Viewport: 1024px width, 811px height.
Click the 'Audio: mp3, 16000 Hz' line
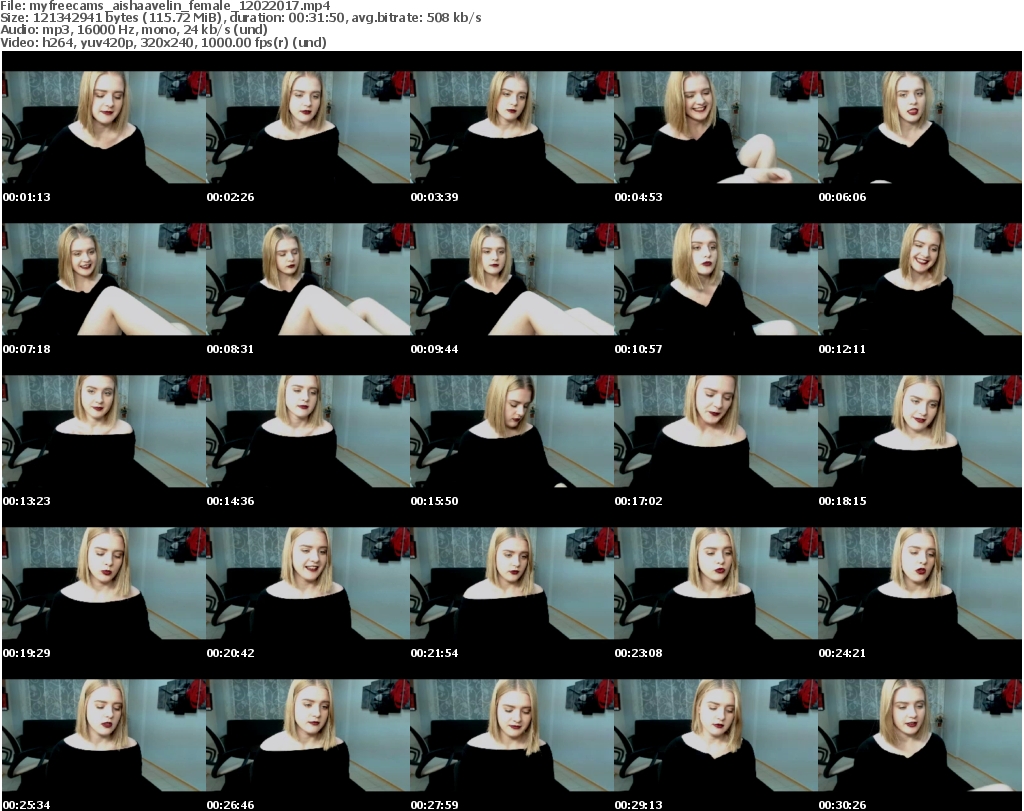tap(134, 30)
